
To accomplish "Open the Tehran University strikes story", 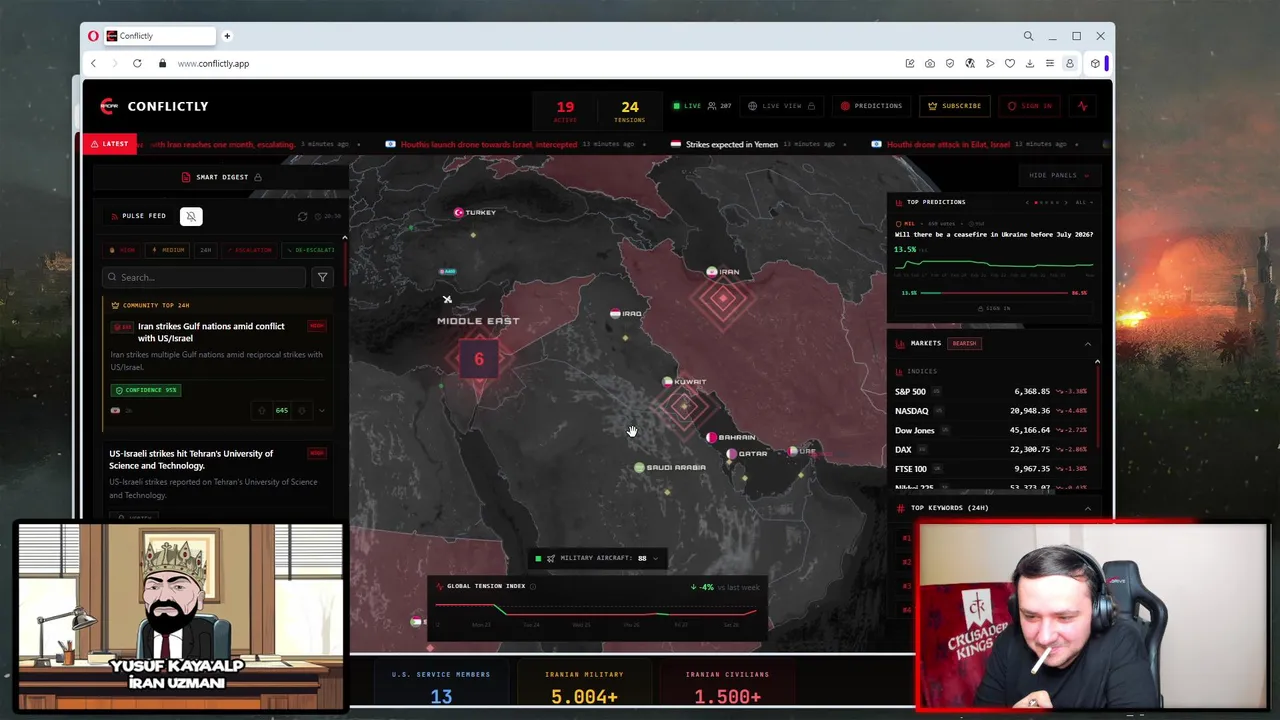I will tap(191, 460).
